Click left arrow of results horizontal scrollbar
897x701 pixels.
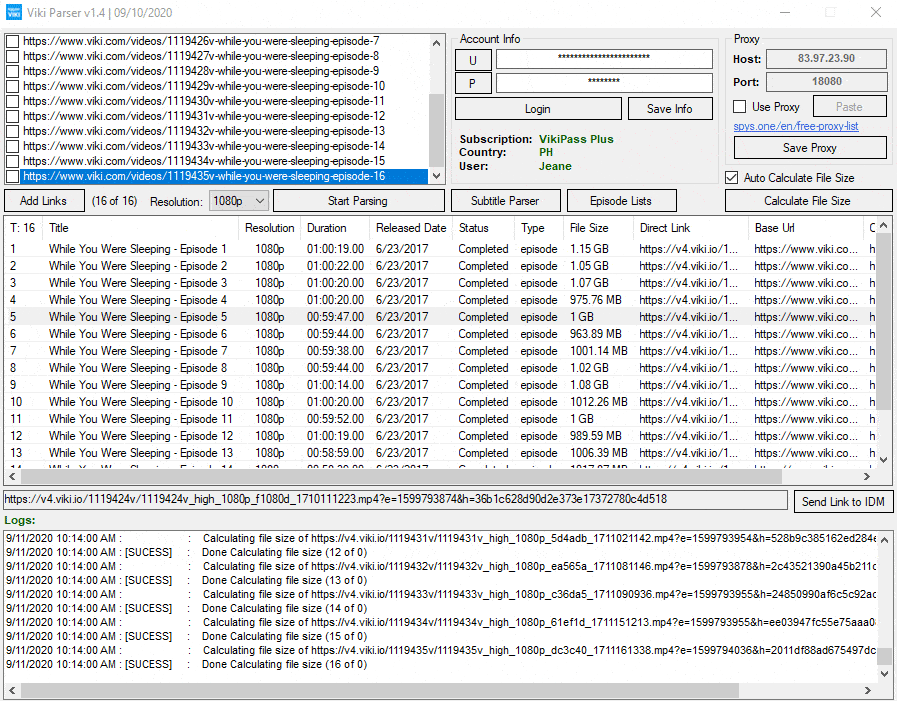pyautogui.click(x=13, y=476)
